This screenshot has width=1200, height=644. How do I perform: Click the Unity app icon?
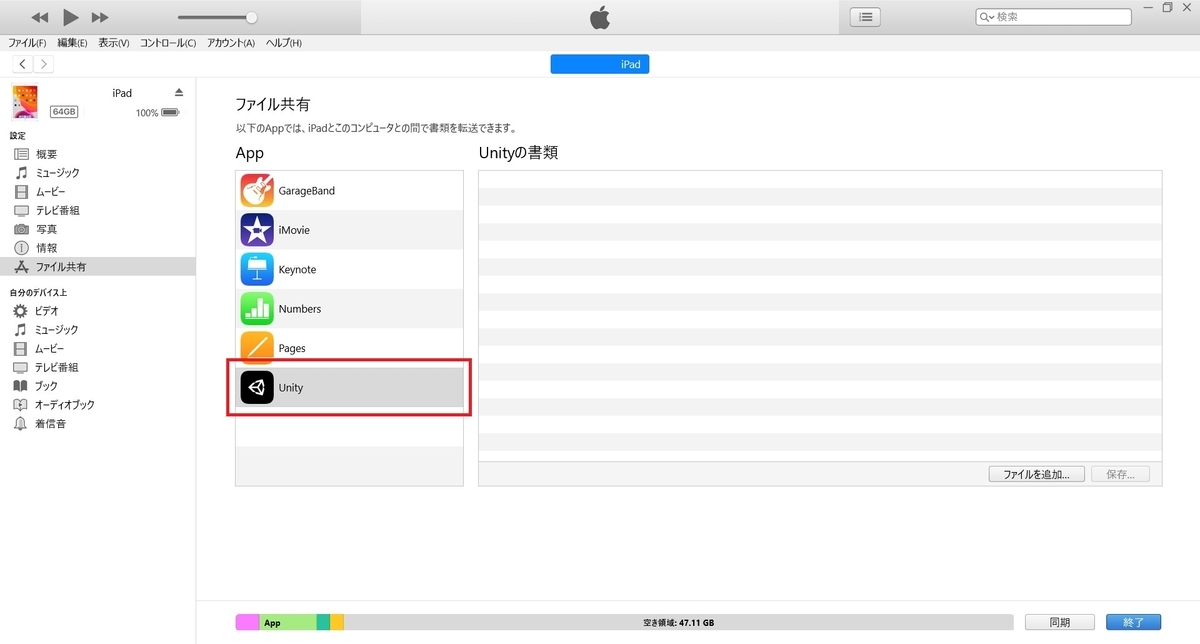[257, 388]
